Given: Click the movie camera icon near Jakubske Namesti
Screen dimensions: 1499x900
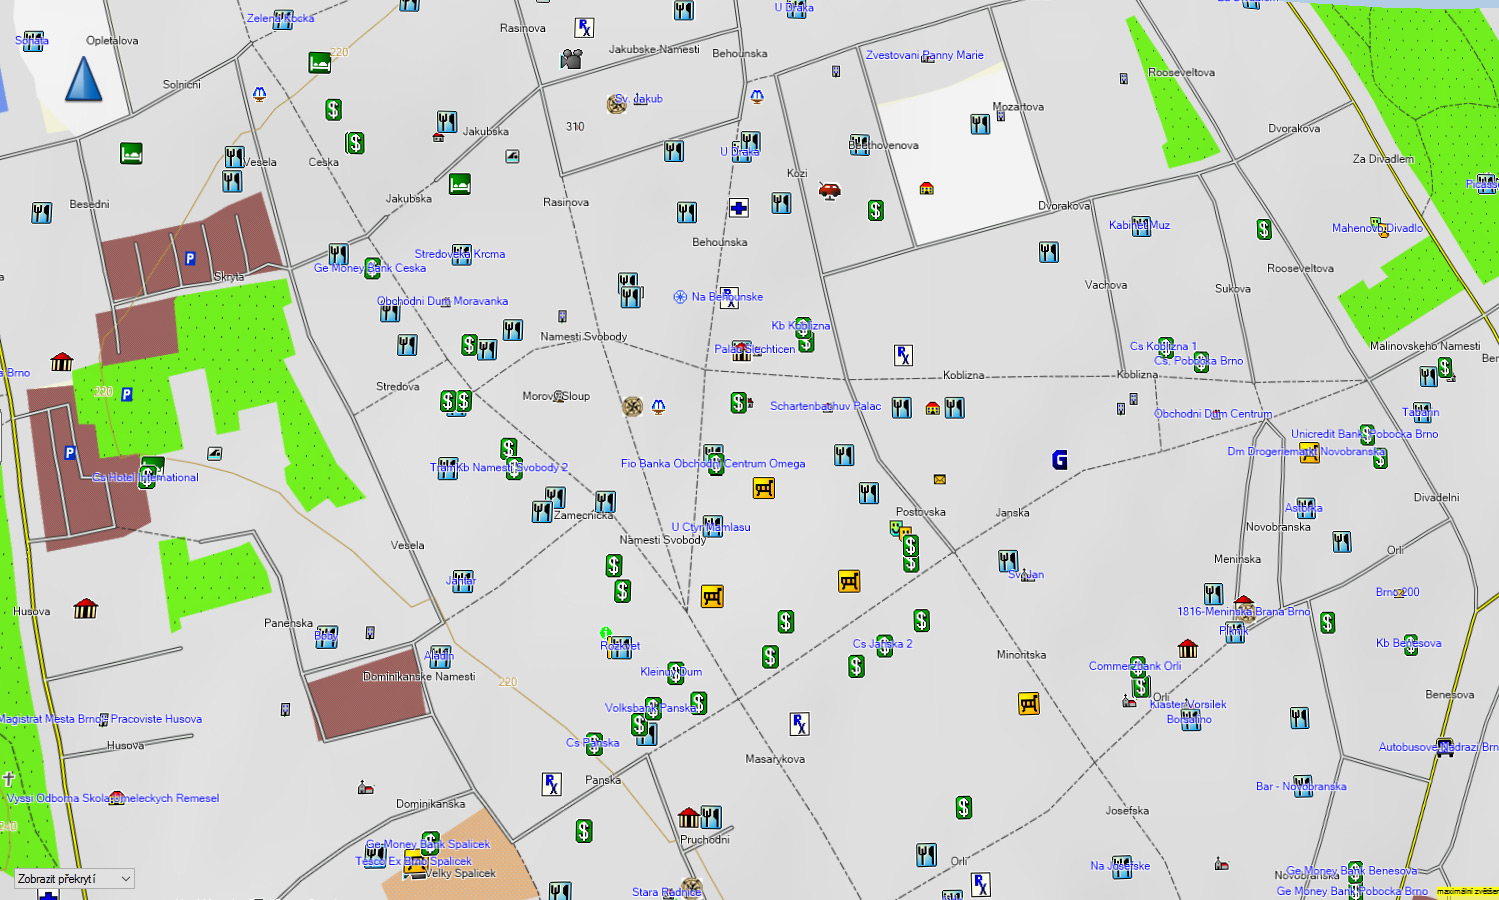Looking at the screenshot, I should pyautogui.click(x=571, y=59).
